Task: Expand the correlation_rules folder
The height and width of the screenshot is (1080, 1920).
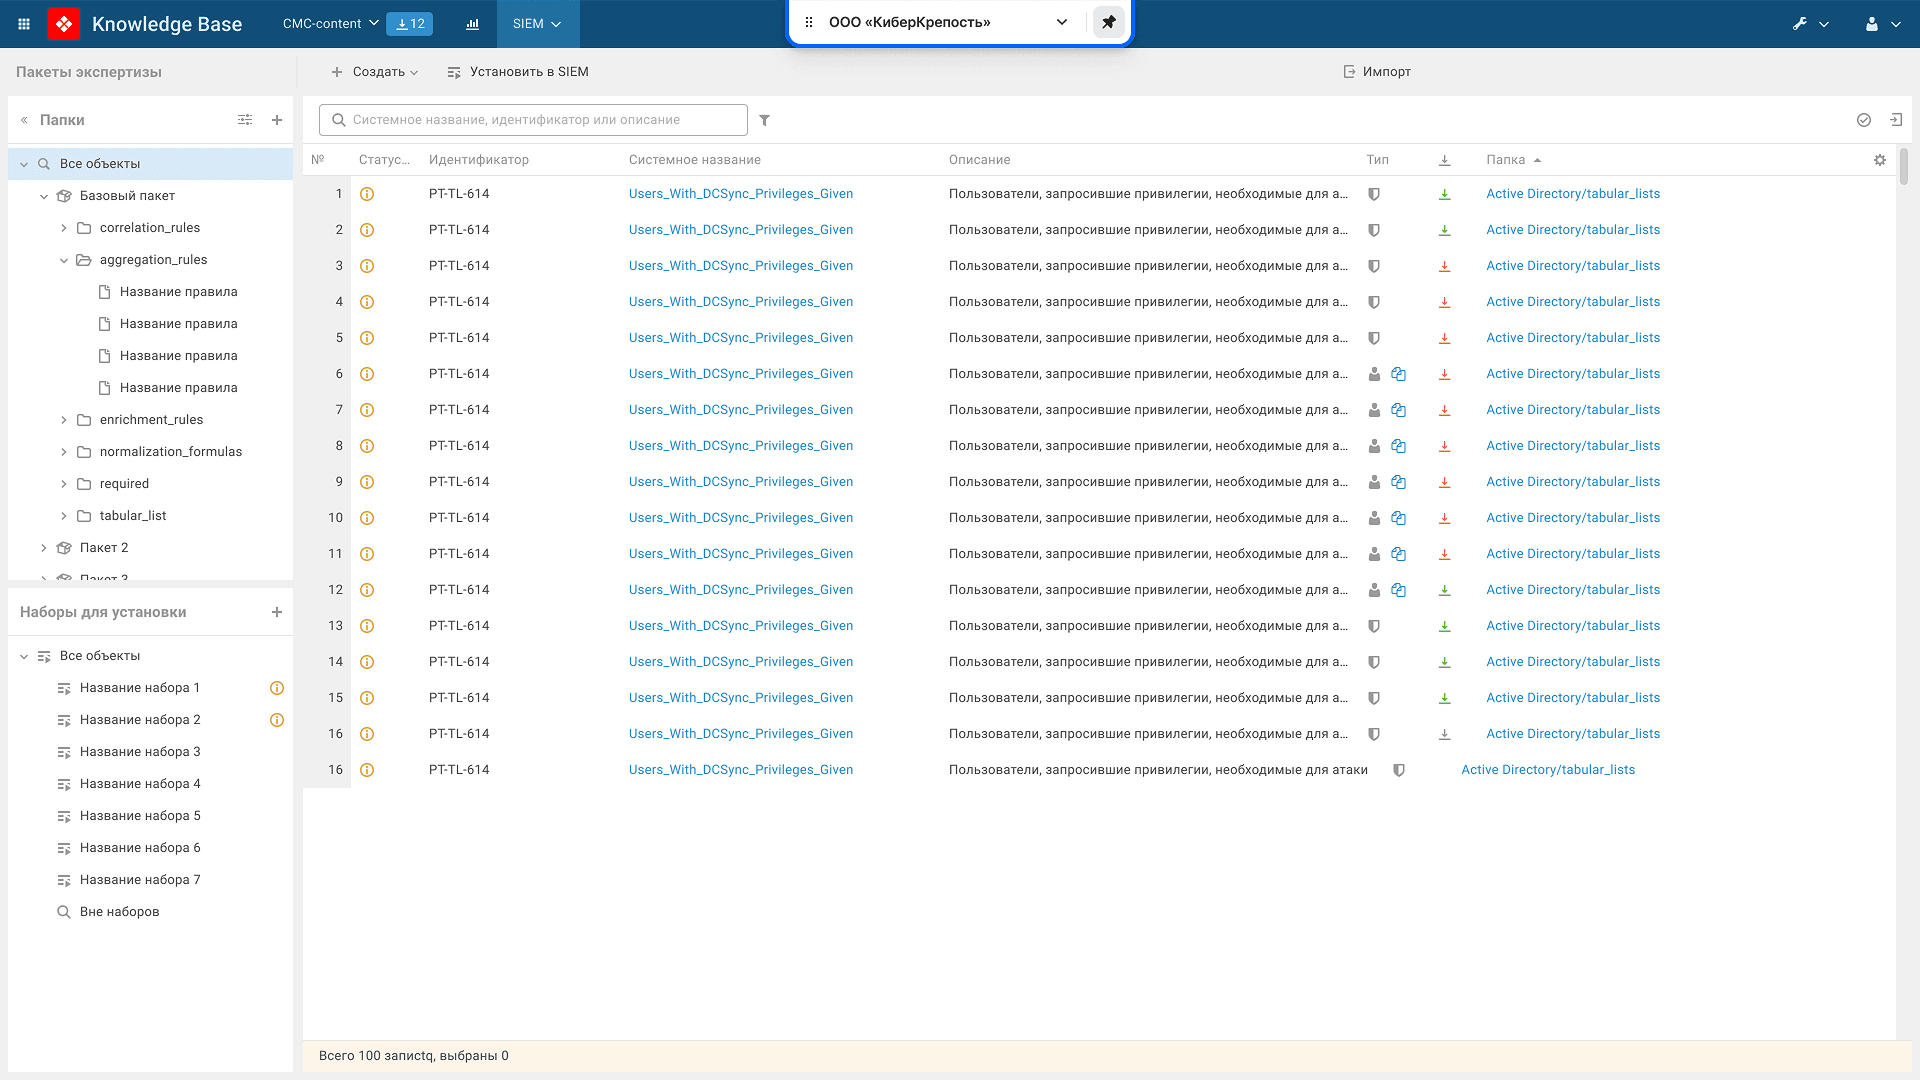Action: [x=64, y=228]
